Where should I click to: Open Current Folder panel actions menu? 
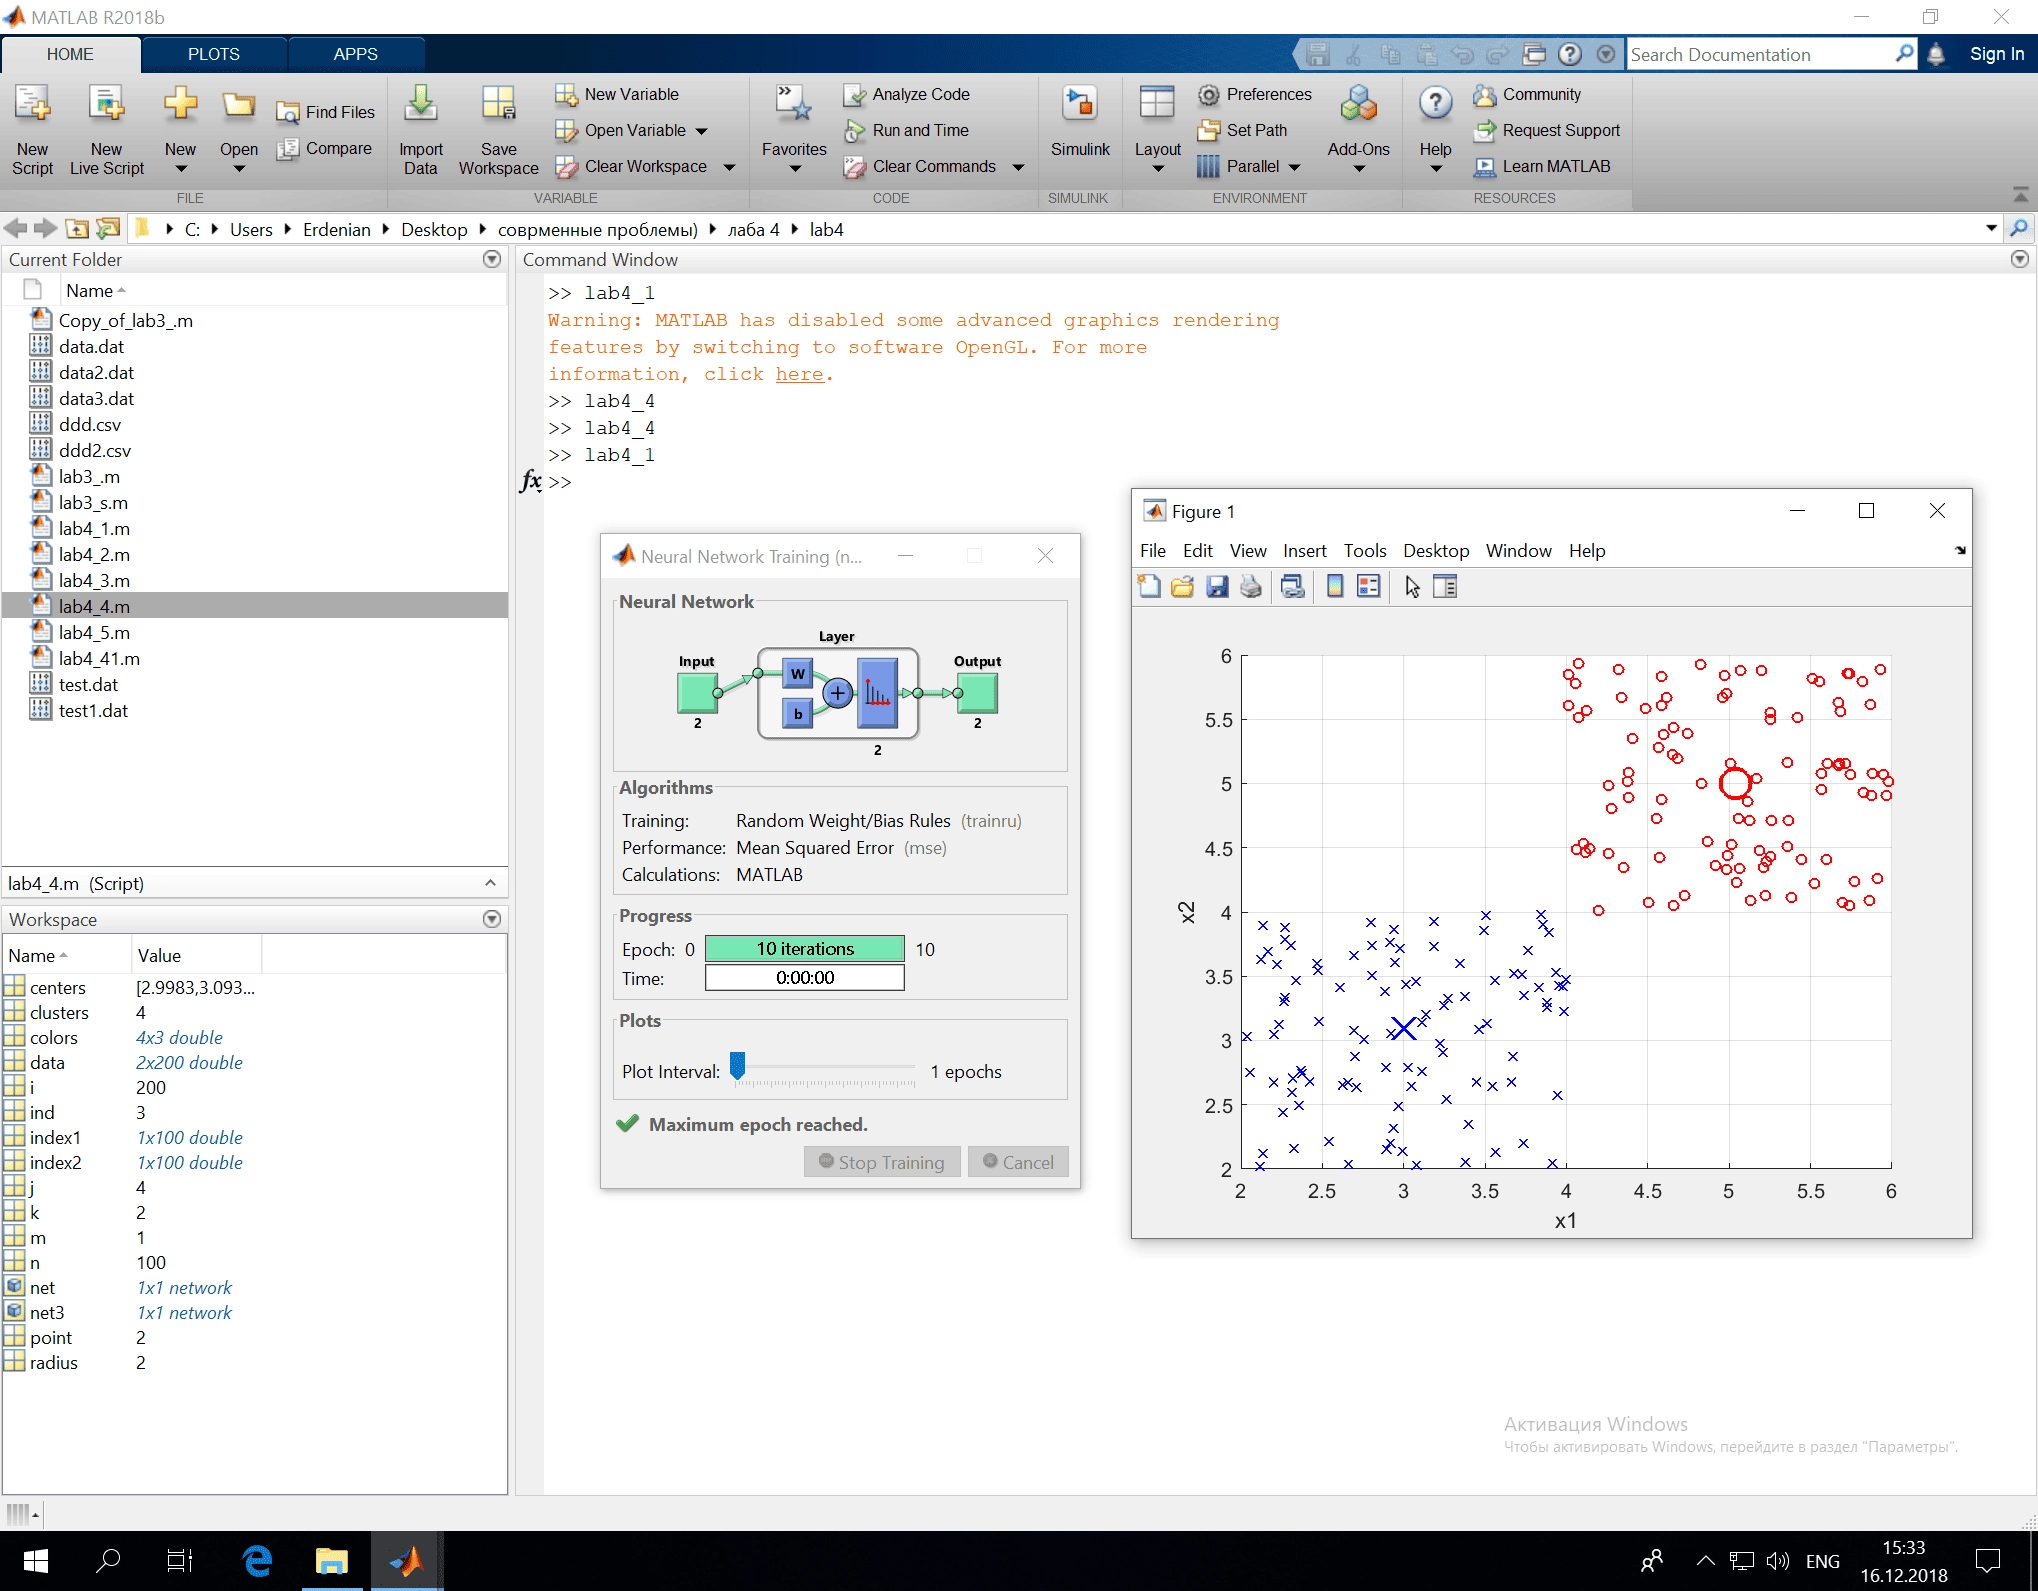tap(492, 259)
